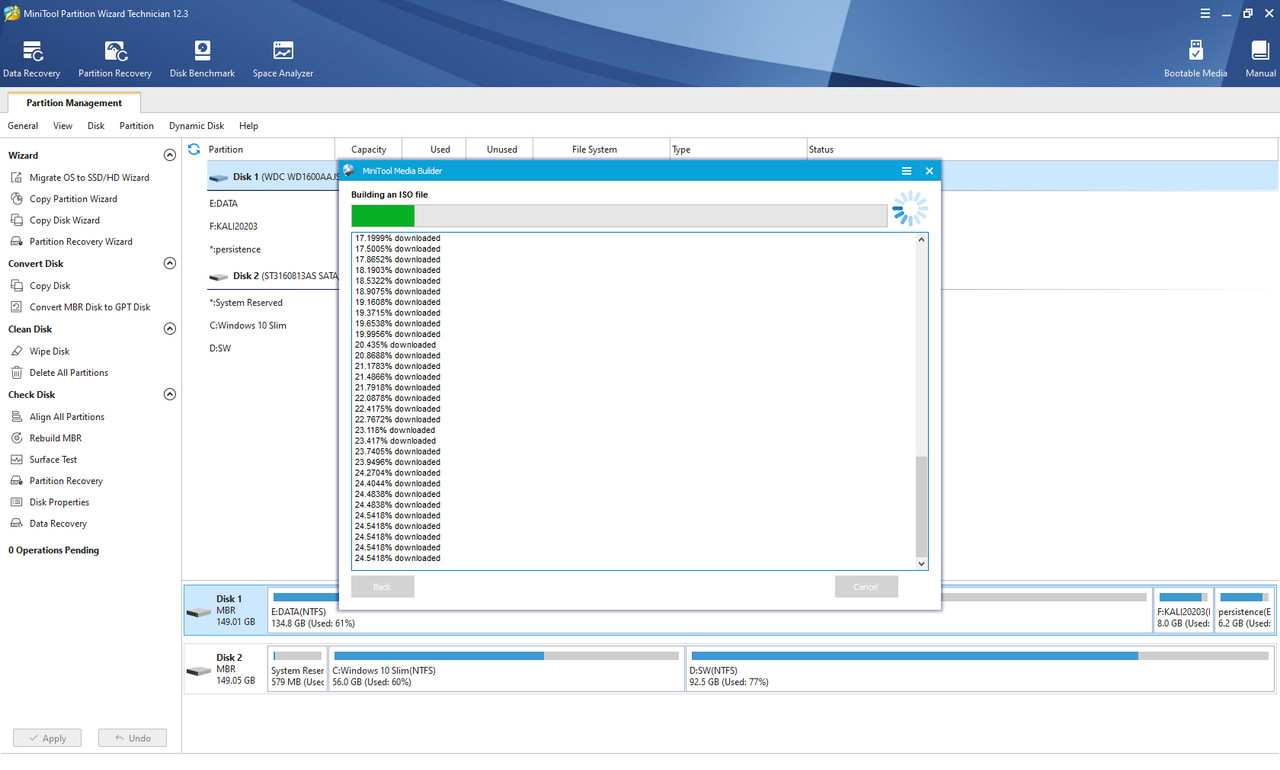The image size is (1280, 770).
Task: Click the Back button in Media Builder
Action: point(382,587)
